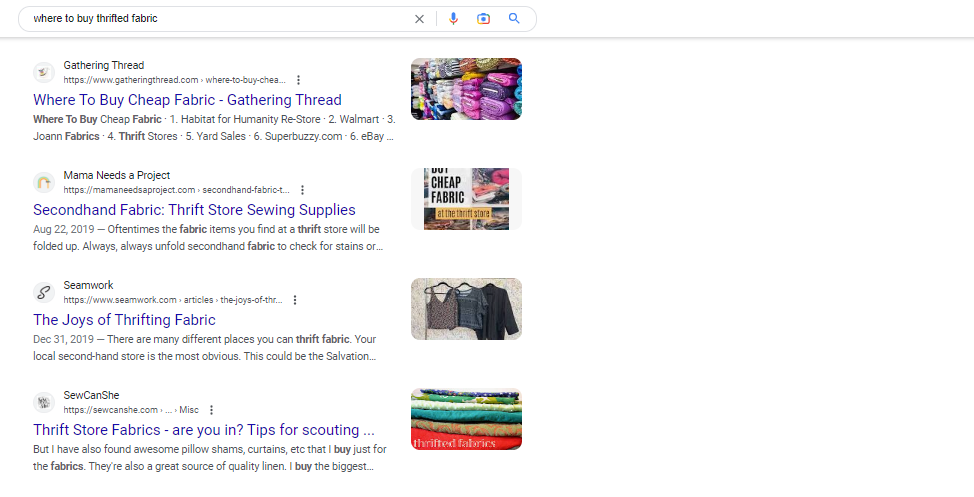The image size is (974, 497).
Task: Start voice search with the microphone icon
Action: [x=453, y=19]
